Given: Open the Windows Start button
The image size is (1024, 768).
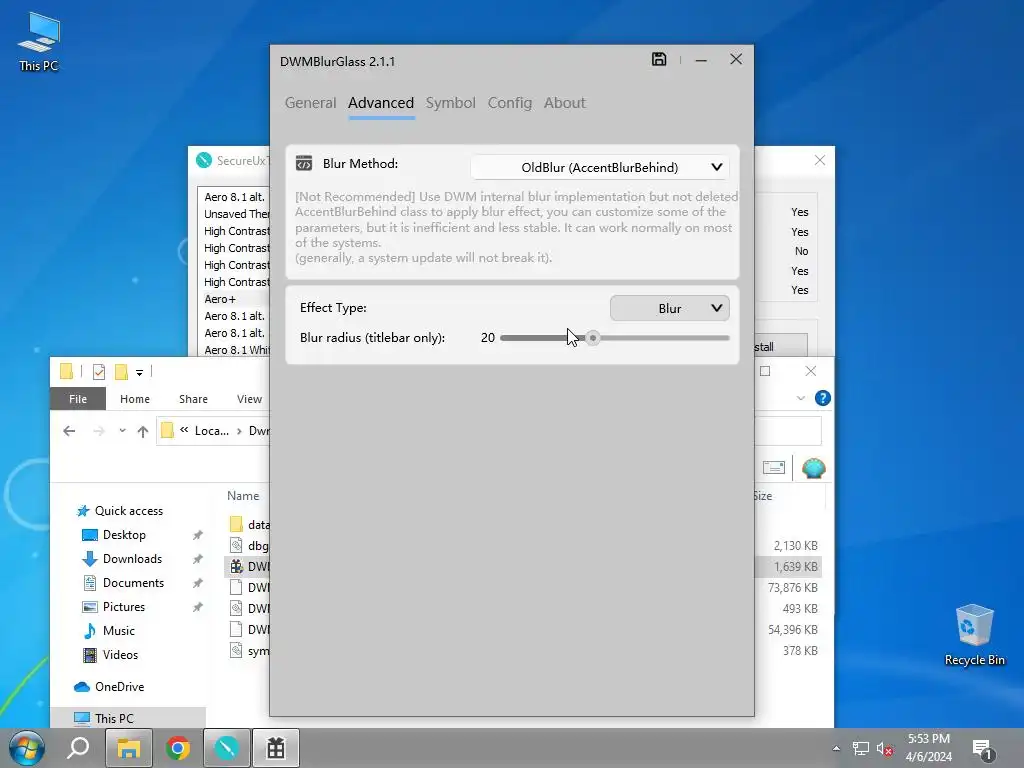Looking at the screenshot, I should coord(27,748).
